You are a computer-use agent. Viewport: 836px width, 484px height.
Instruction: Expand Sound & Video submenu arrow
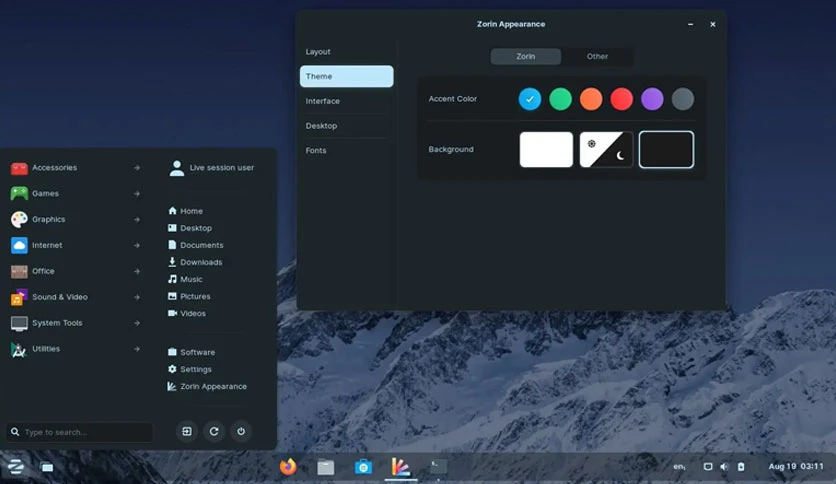coord(137,297)
